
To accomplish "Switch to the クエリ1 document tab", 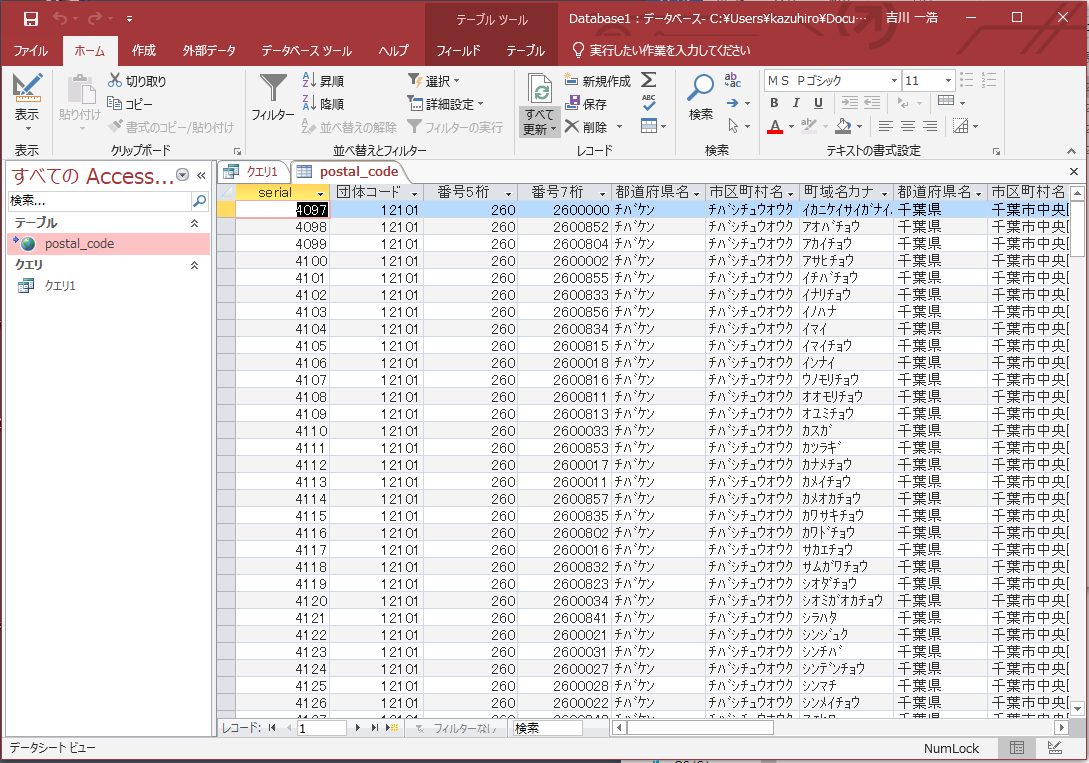I will tap(253, 172).
